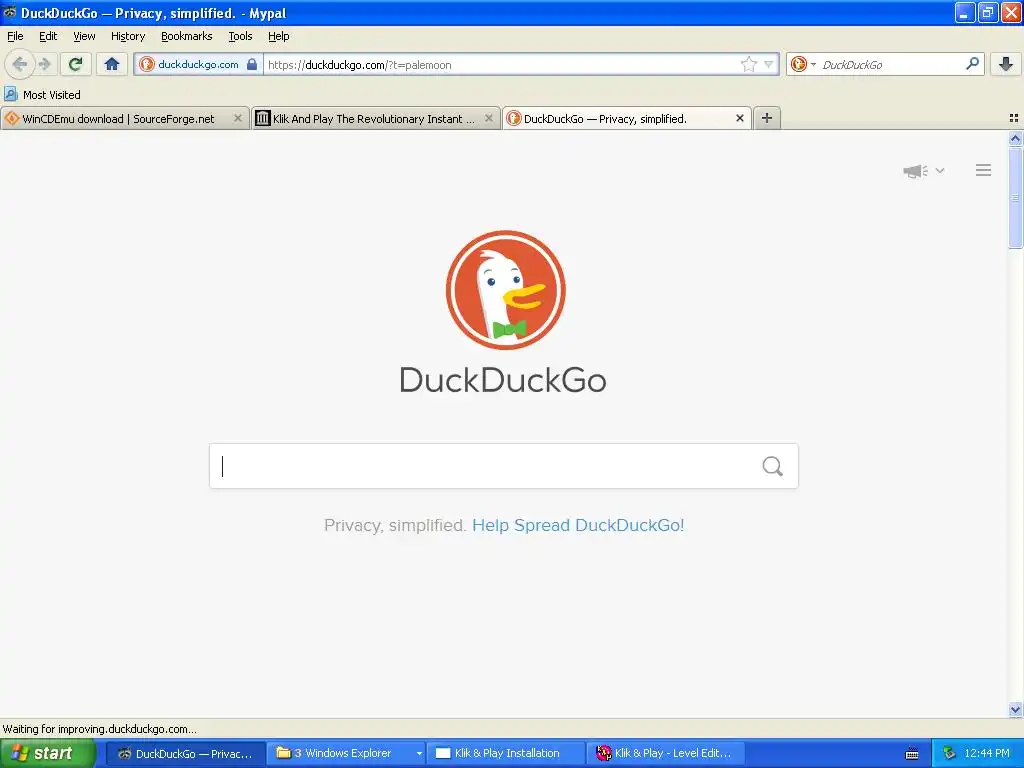This screenshot has width=1024, height=768.
Task: Switch to Klik & Play Level Editor taskbar button
Action: pyautogui.click(x=665, y=754)
